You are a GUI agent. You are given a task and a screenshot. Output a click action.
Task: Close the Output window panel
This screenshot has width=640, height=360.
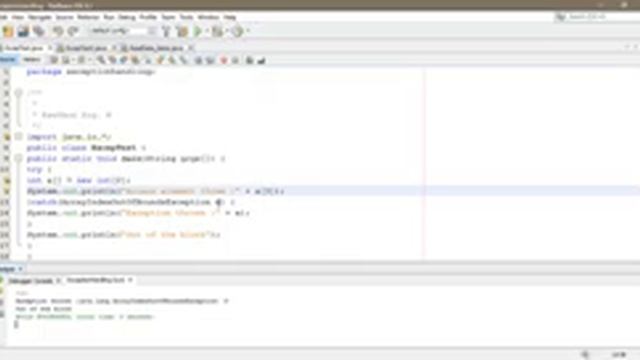(x=20, y=269)
